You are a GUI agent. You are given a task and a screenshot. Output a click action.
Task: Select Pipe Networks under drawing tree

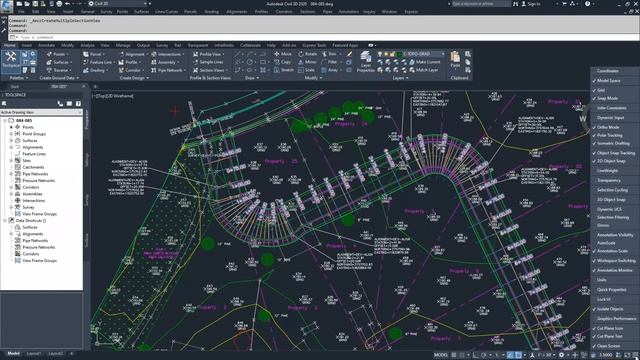click(34, 174)
